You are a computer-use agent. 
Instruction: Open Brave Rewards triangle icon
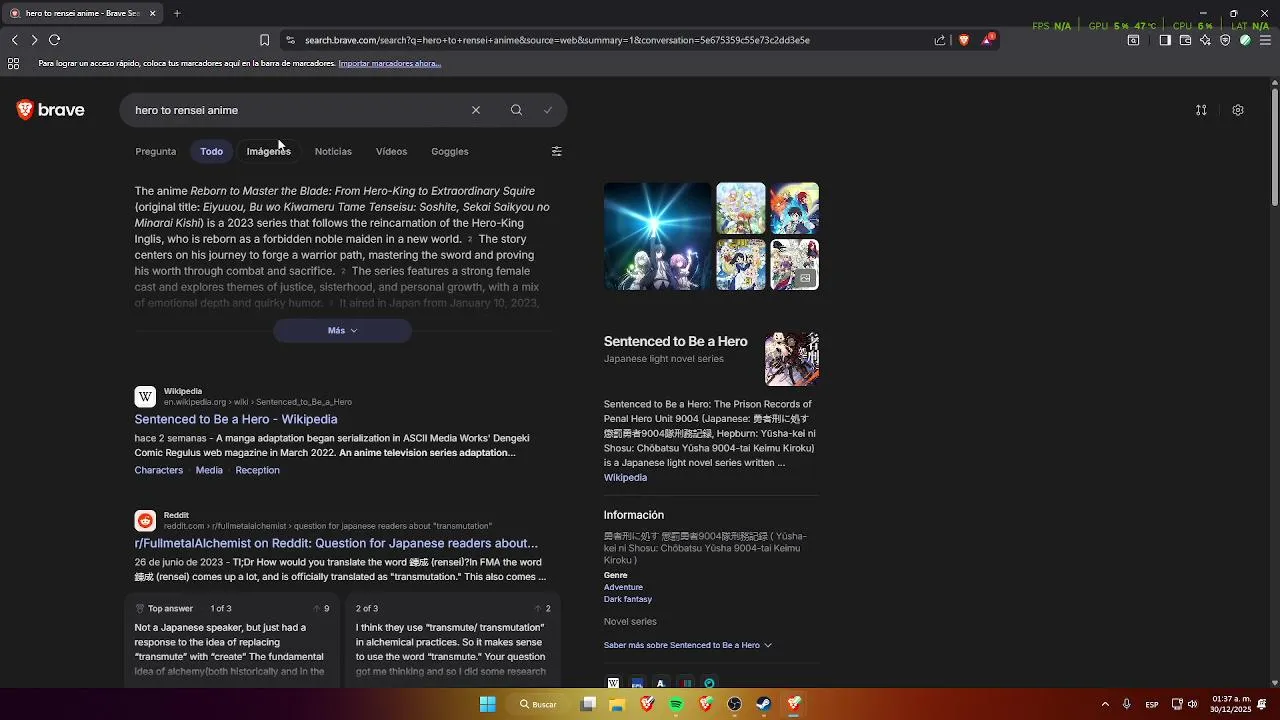tap(988, 40)
